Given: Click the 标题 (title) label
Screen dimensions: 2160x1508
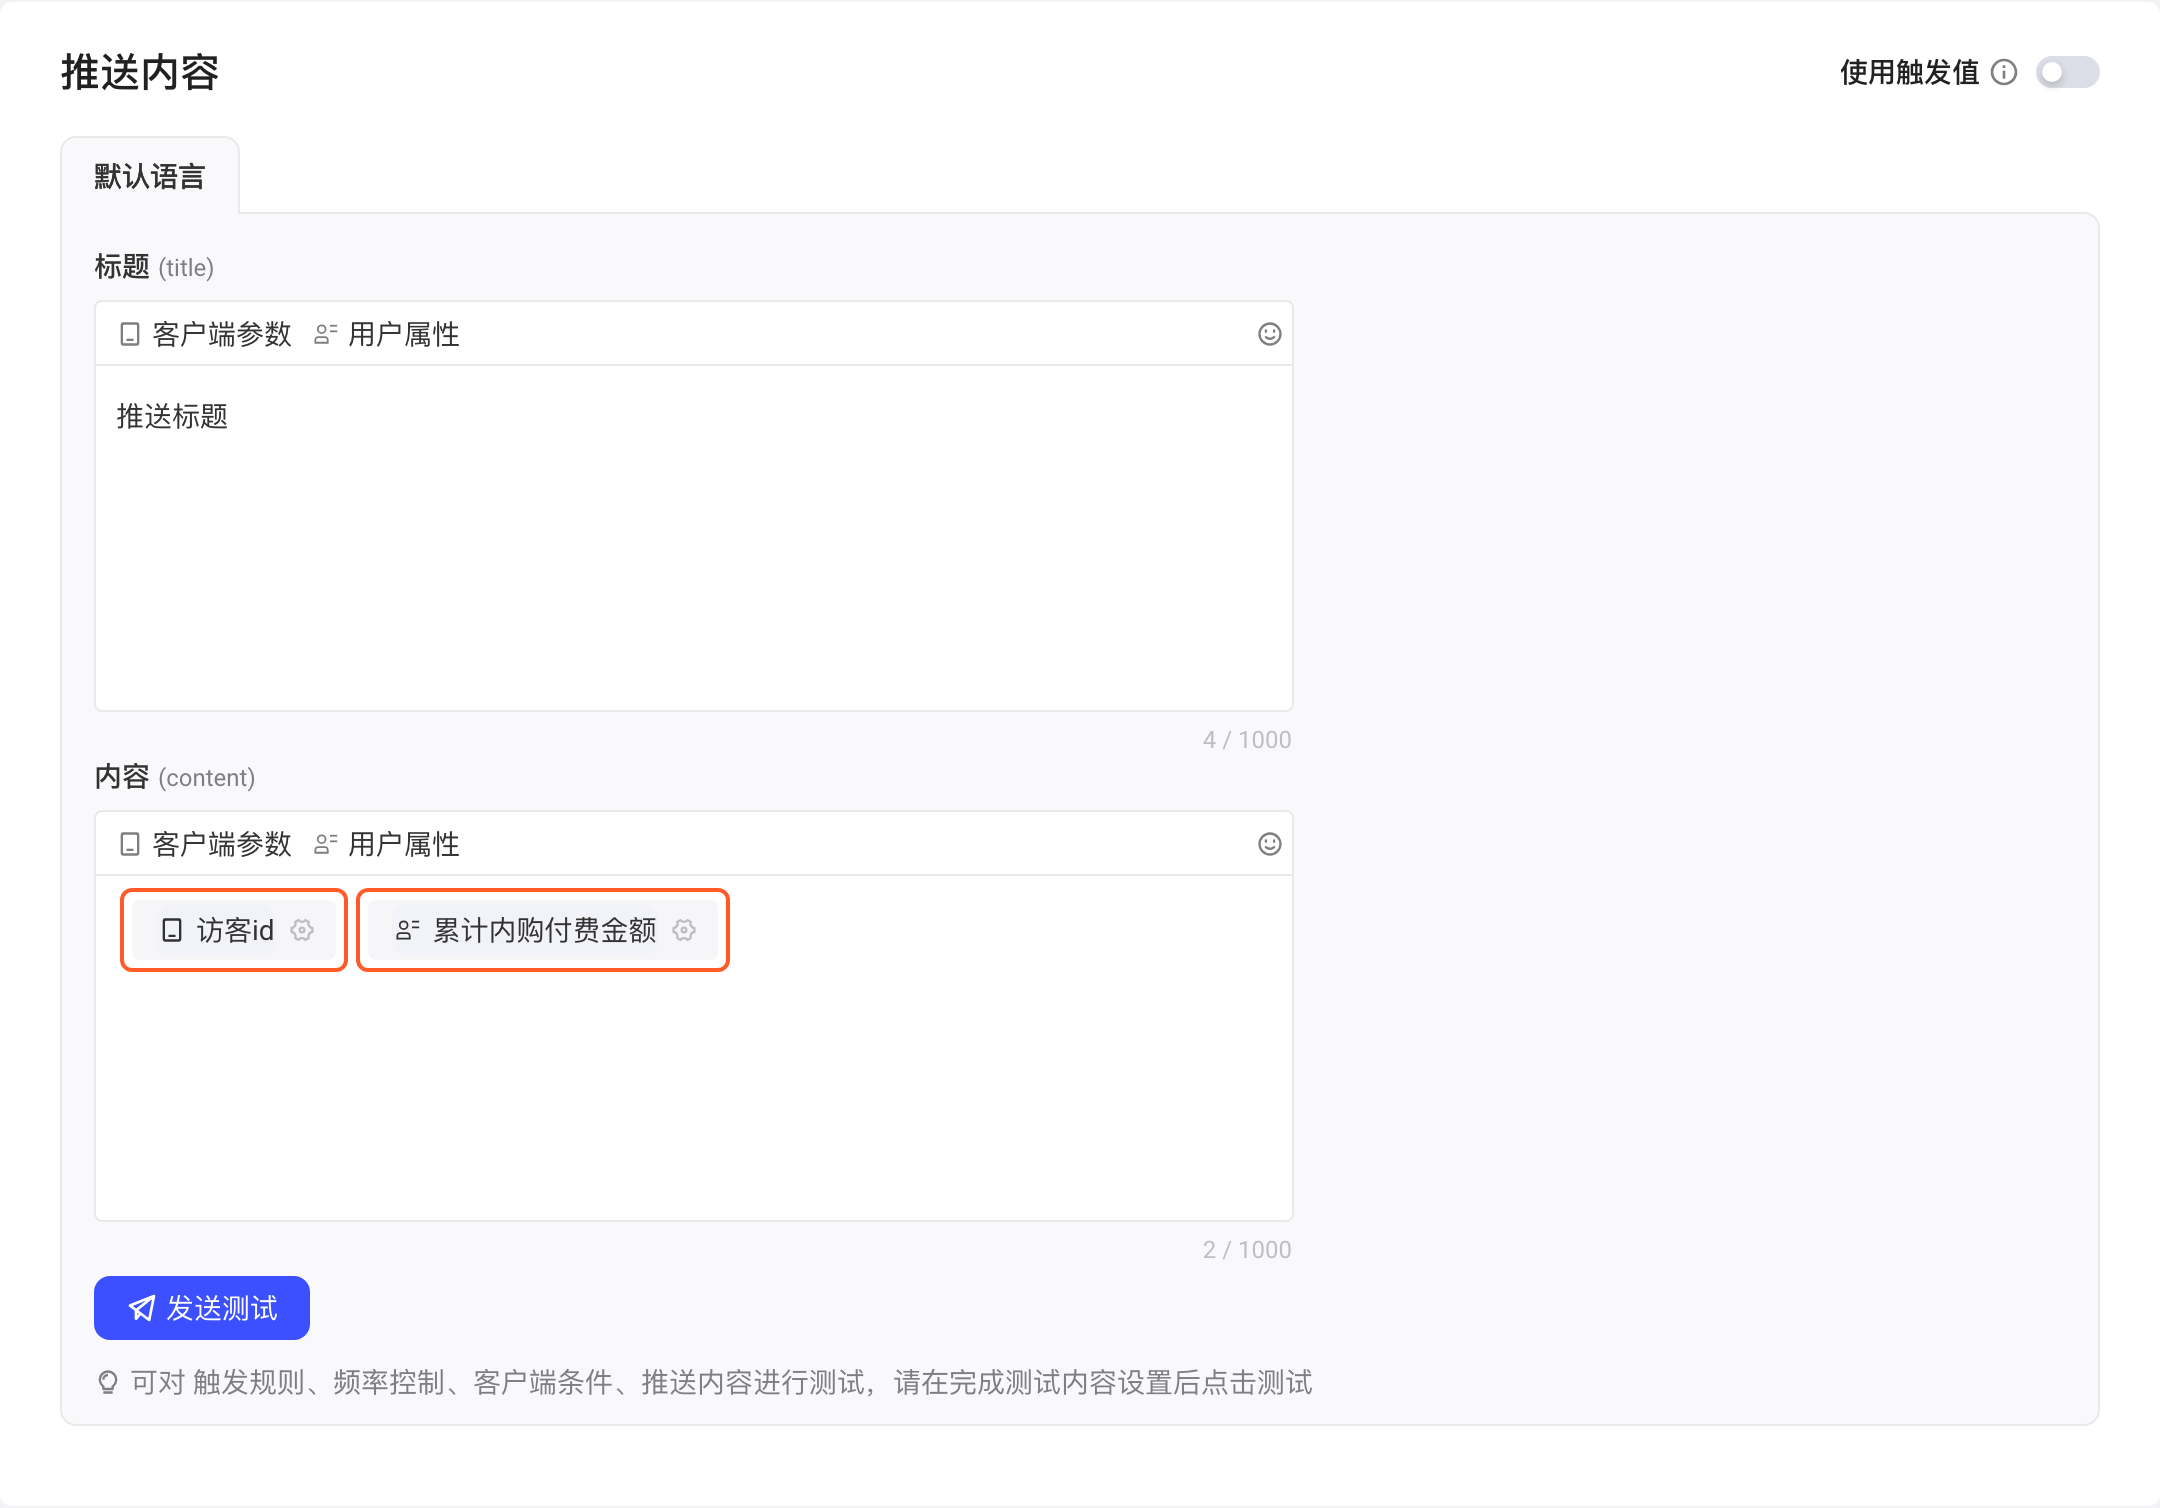Looking at the screenshot, I should click(x=154, y=267).
